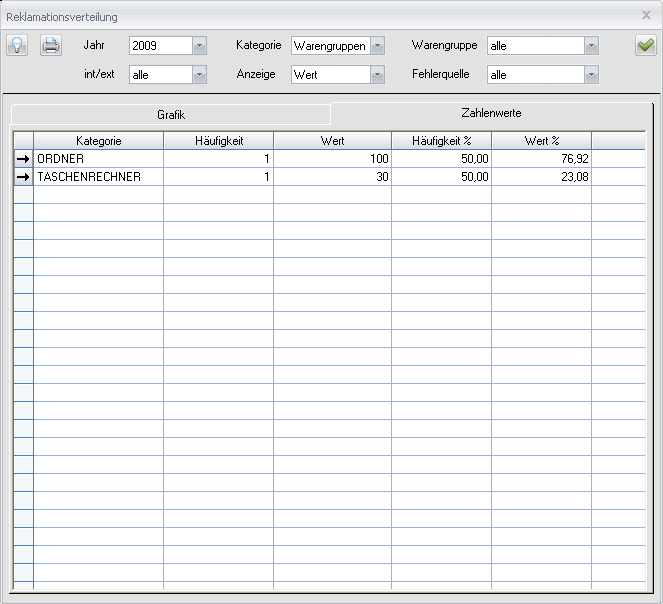
Task: Open the Anzeige dropdown
Action: tap(377, 75)
